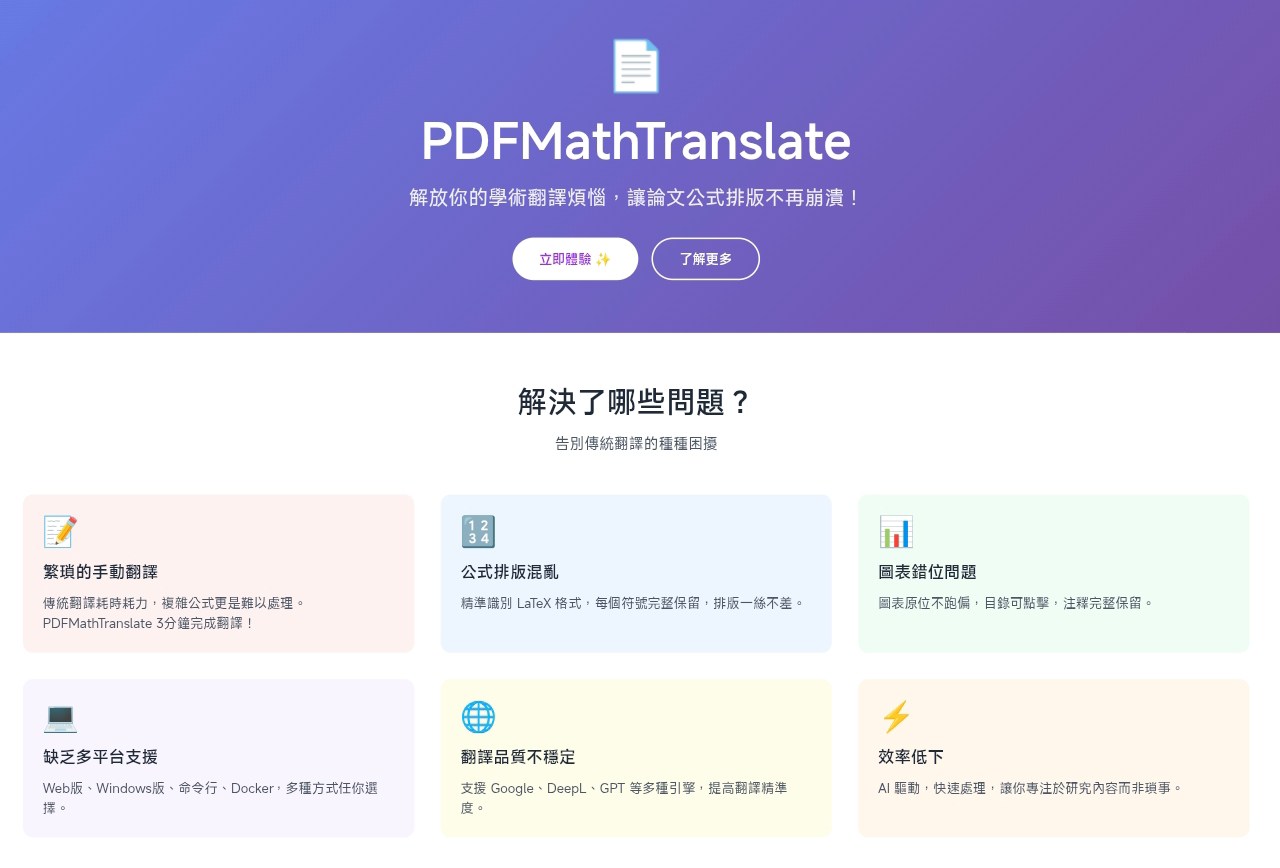The width and height of the screenshot is (1280, 868).
Task: Click the memo pencil icon on 繁瑣的手動翻譯 card
Action: coord(60,532)
